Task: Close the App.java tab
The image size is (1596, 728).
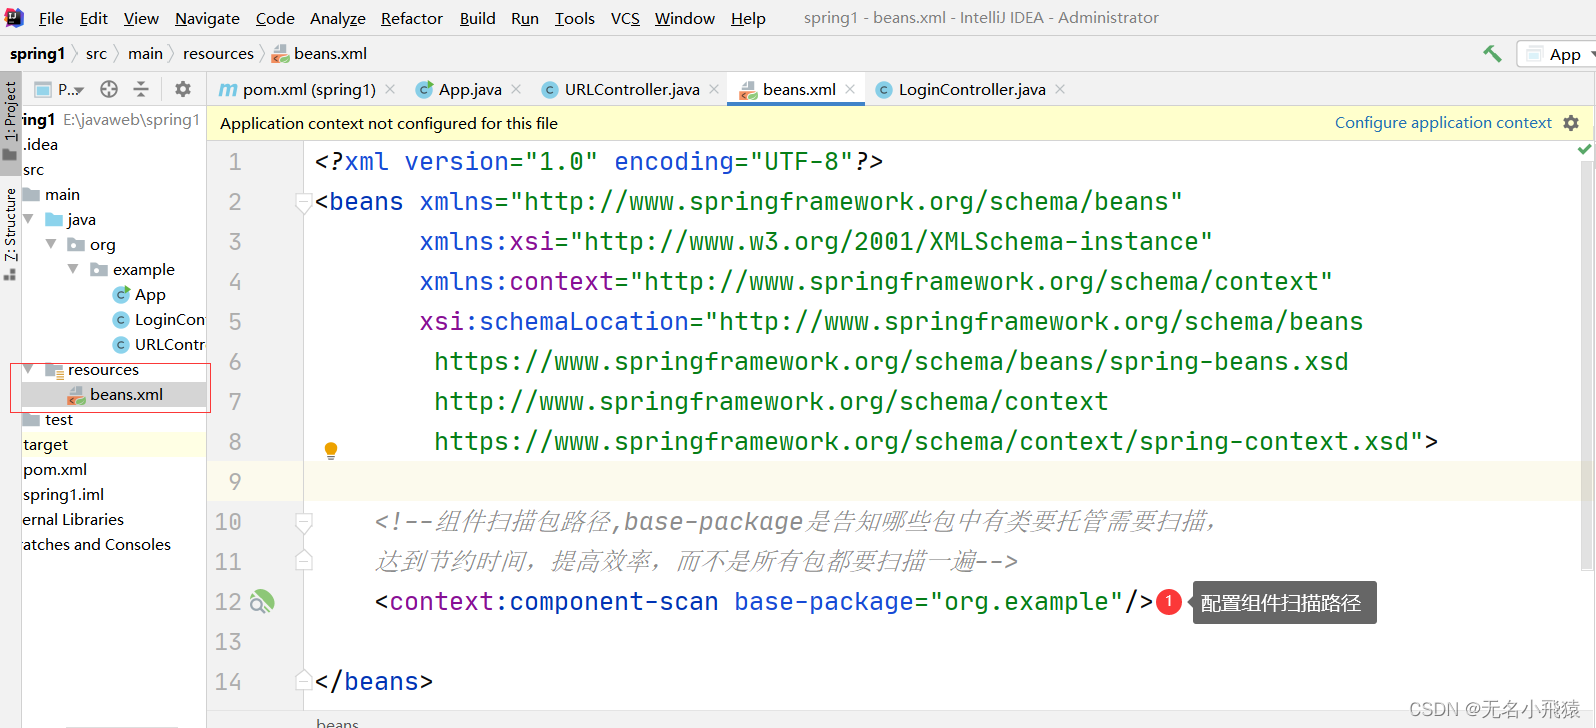Action: (x=516, y=89)
